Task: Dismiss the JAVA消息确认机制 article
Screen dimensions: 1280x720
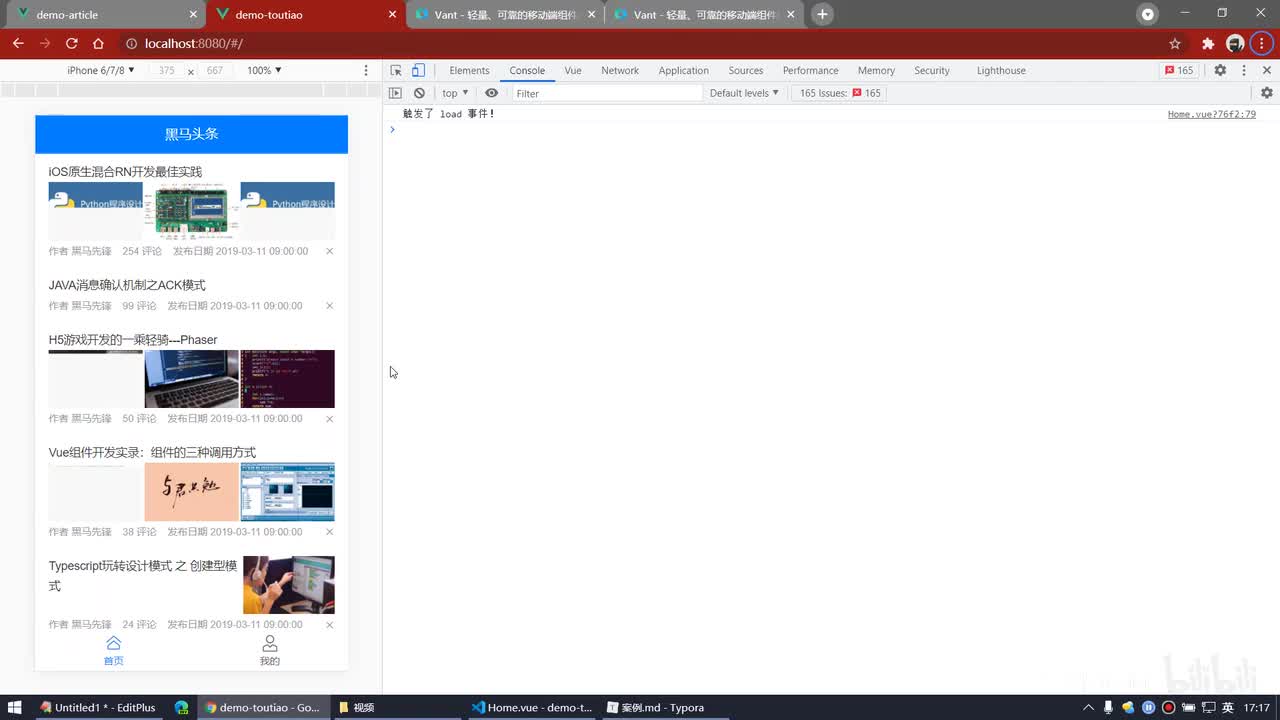Action: click(x=329, y=306)
